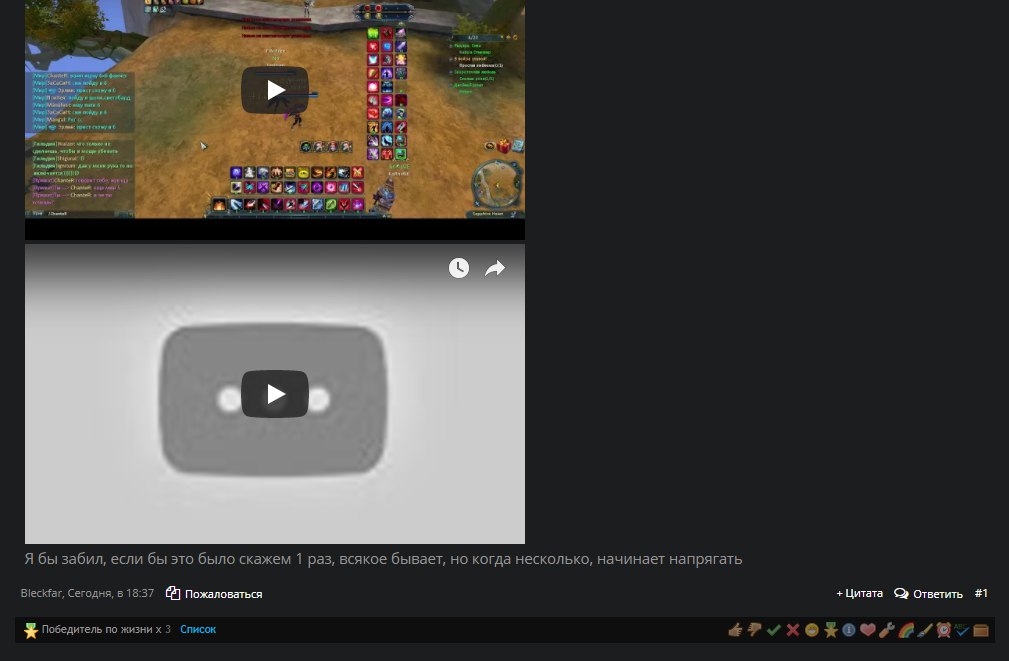Report the post via Пожаловаться
The image size is (1009, 661).
pos(214,593)
